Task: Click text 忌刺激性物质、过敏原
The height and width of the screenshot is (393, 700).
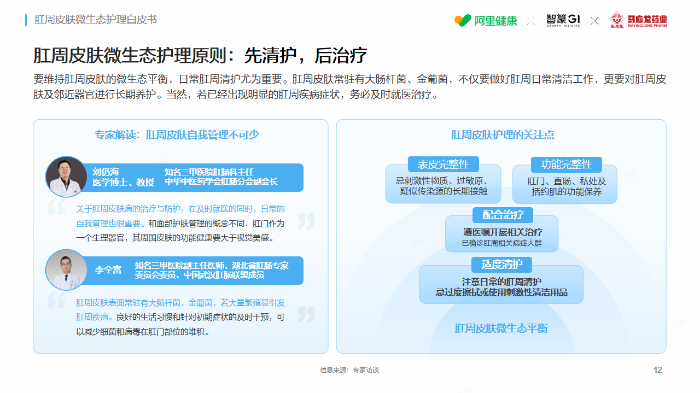Action: 442,181
